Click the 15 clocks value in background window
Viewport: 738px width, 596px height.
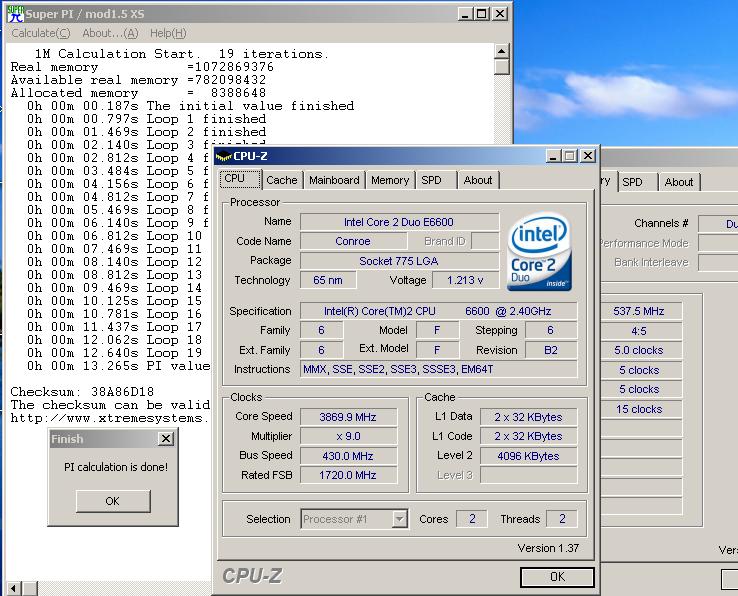click(x=639, y=409)
